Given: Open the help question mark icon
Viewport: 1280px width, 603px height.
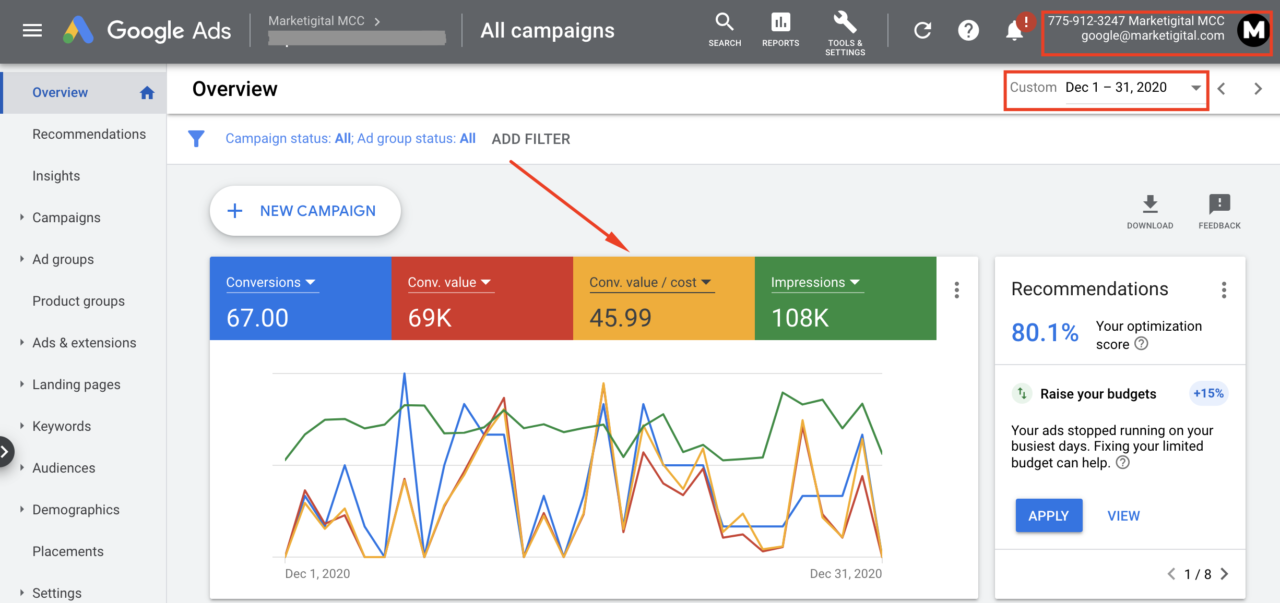Looking at the screenshot, I should 968,30.
